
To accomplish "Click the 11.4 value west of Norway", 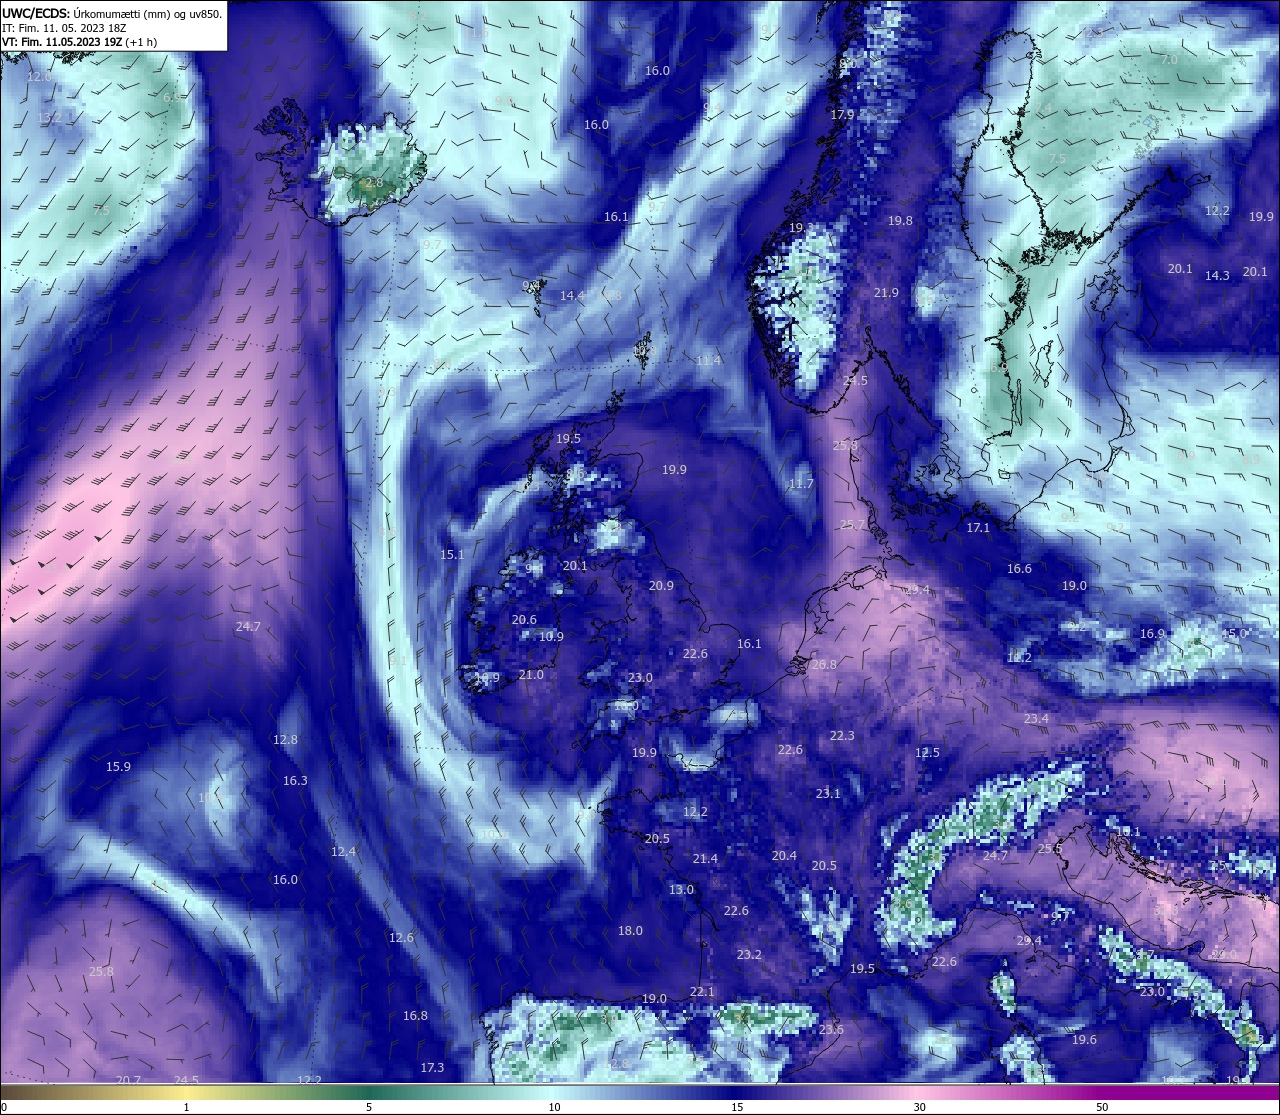I will (708, 360).
